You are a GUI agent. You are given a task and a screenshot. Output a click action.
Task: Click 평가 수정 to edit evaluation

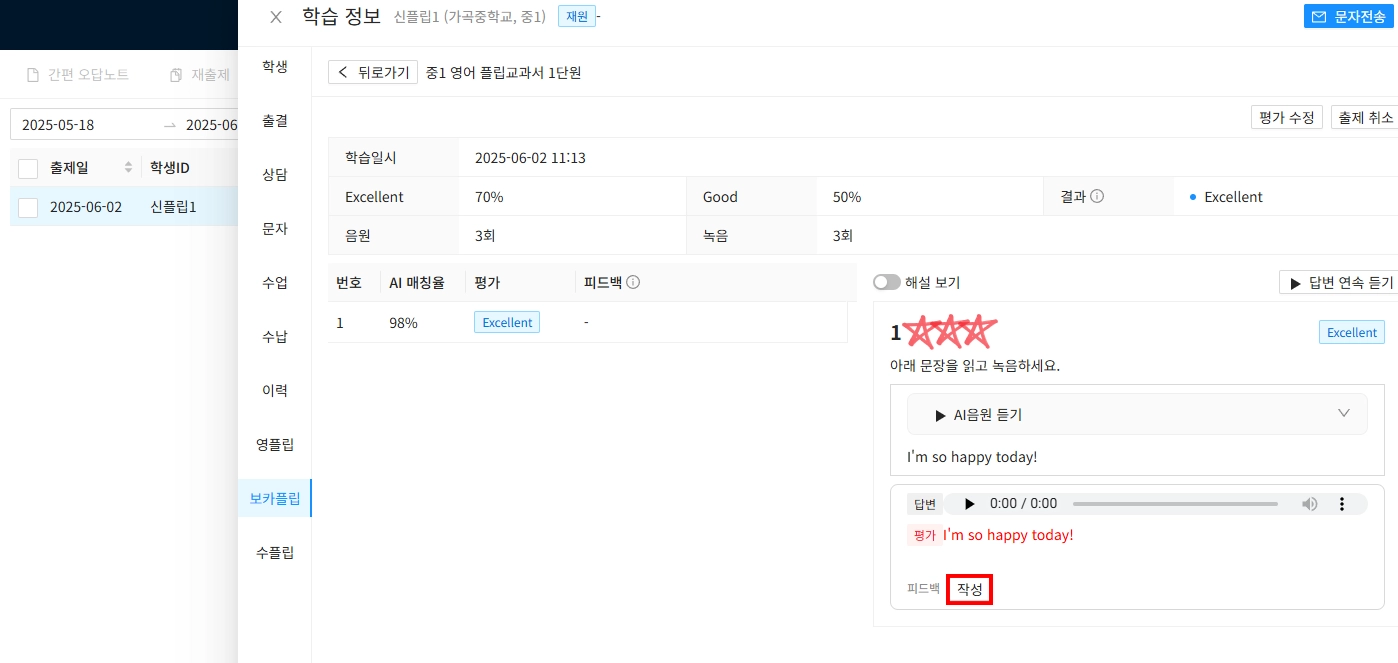coord(1287,117)
